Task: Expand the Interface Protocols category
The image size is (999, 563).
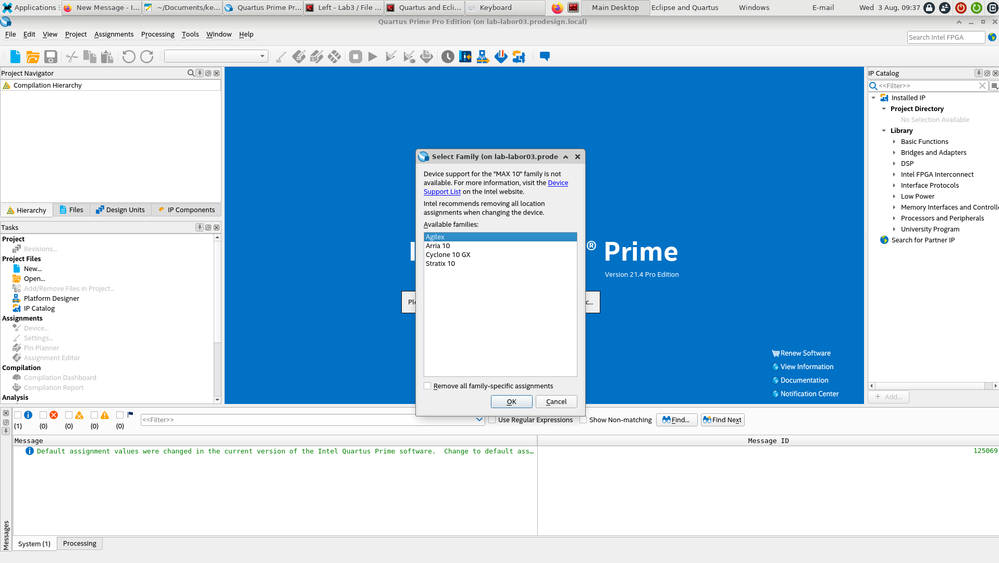Action: tap(894, 185)
